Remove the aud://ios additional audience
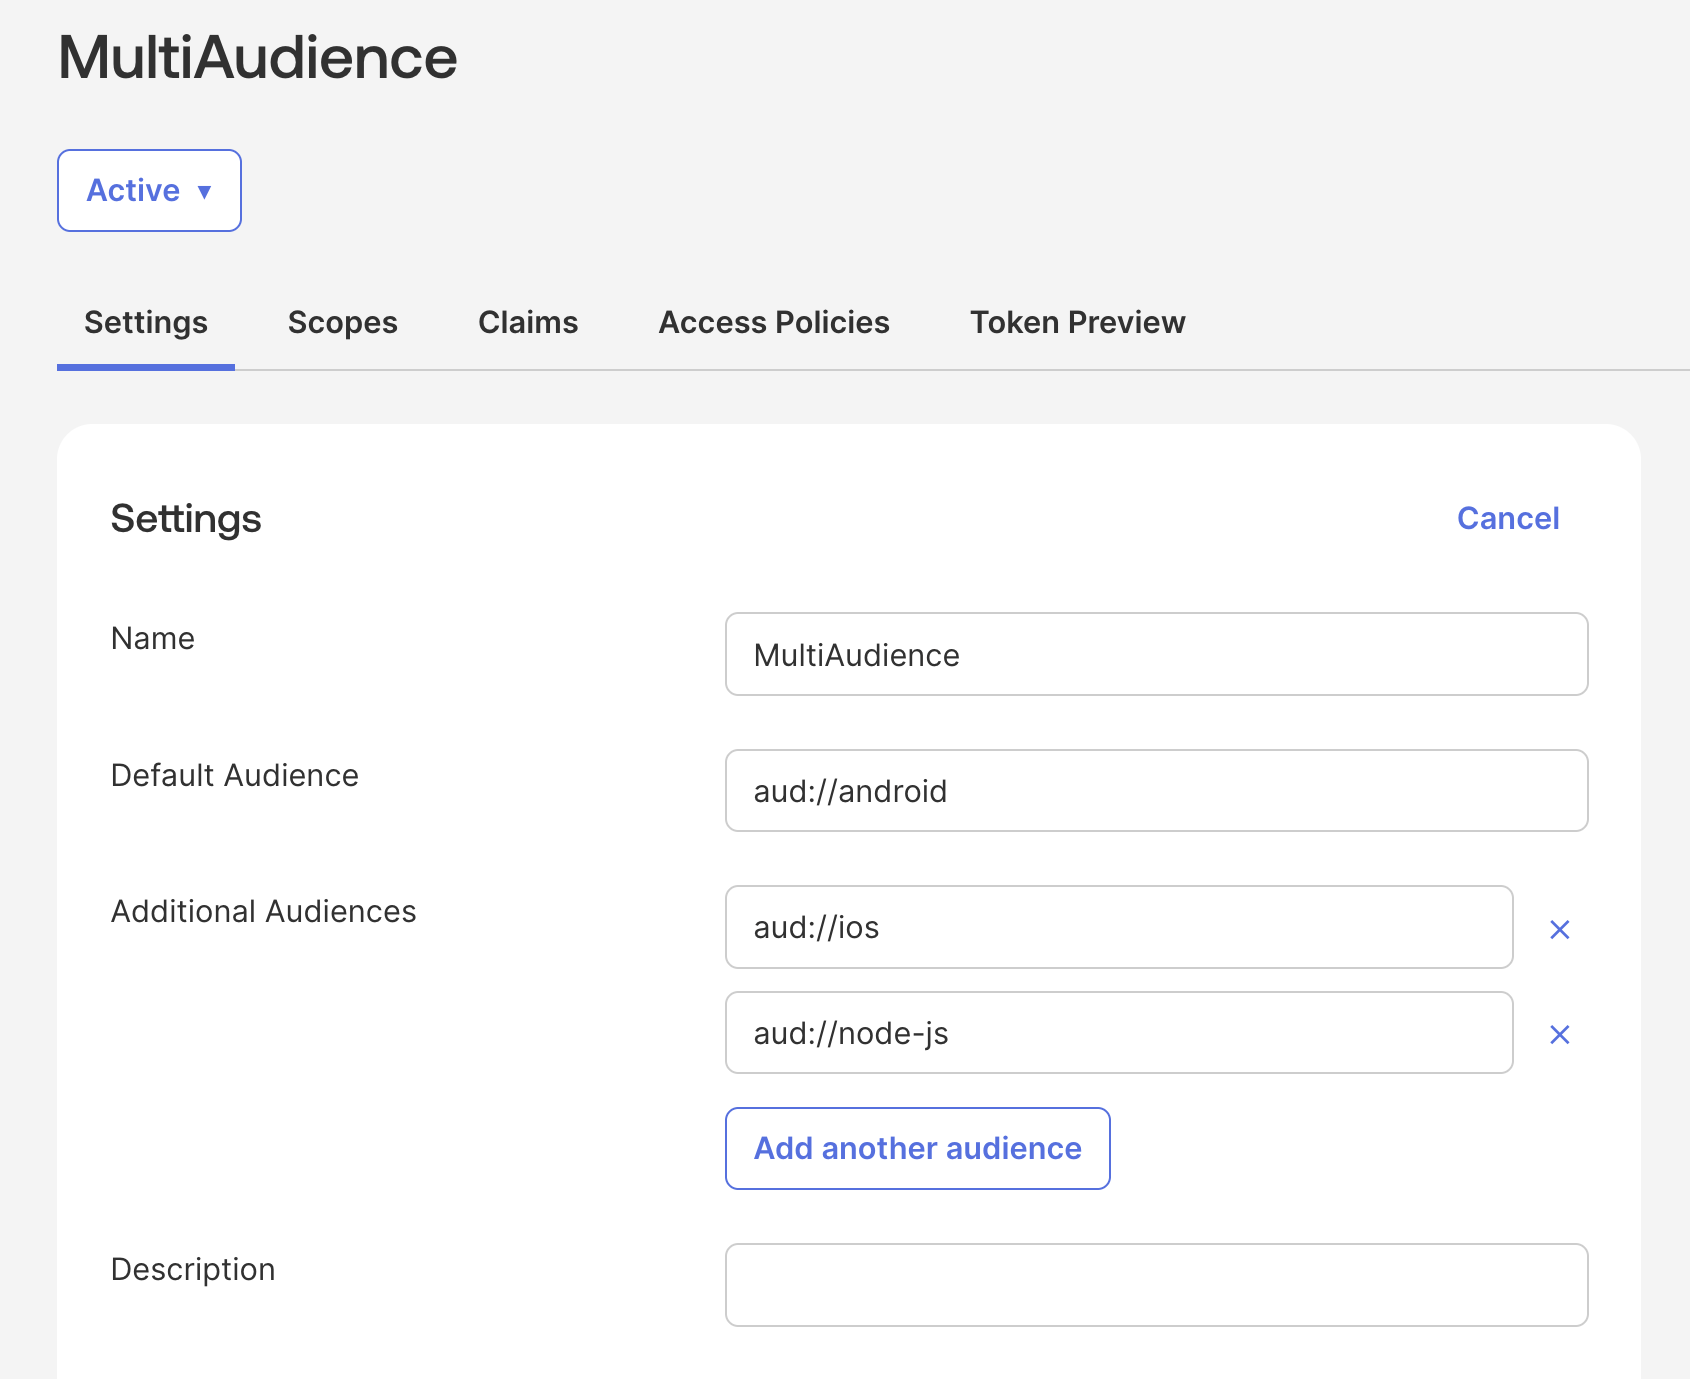 [x=1559, y=929]
